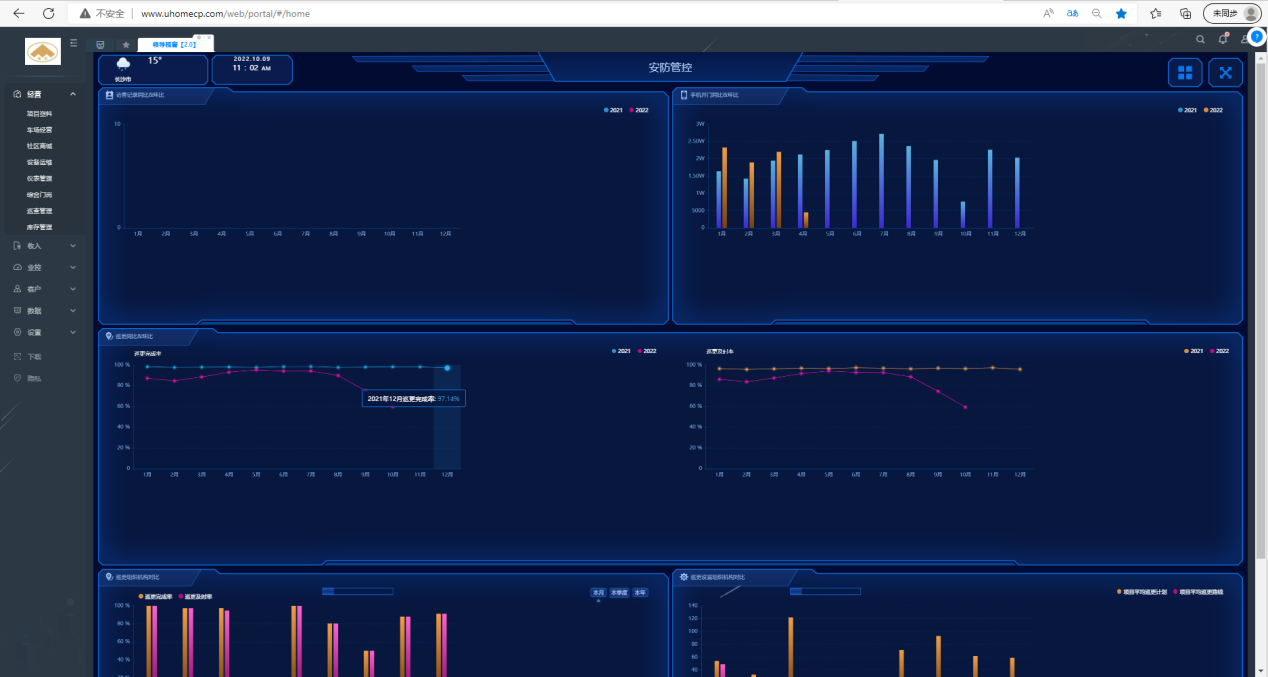Open 库存管理 in the sidebar
The height and width of the screenshot is (677, 1268).
pos(40,227)
